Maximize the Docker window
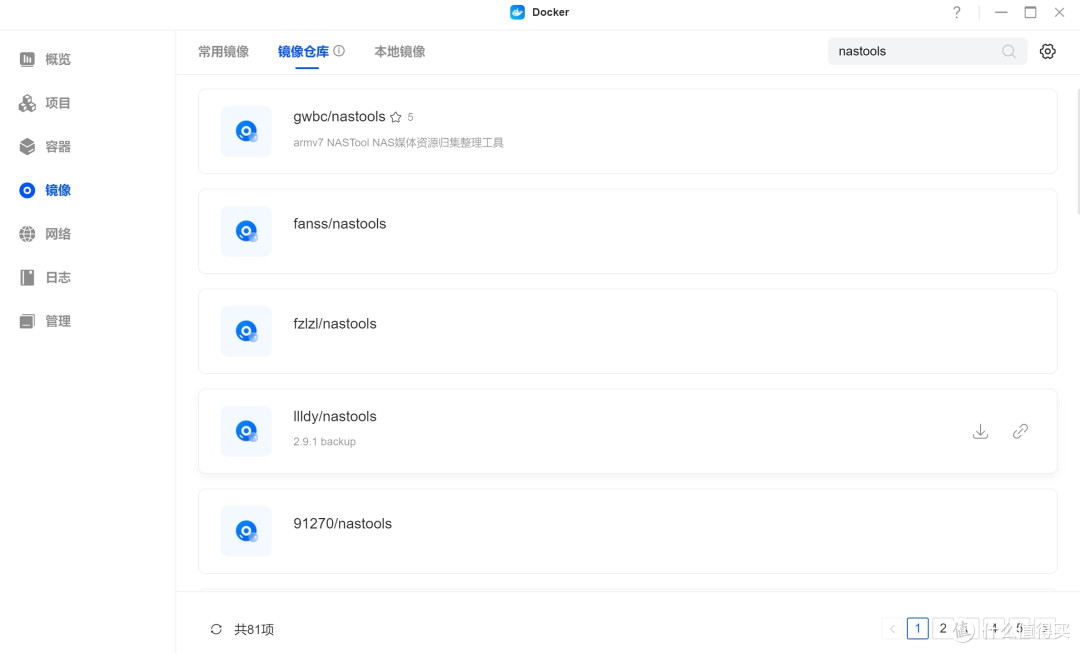The height and width of the screenshot is (653, 1080). pyautogui.click(x=1030, y=12)
